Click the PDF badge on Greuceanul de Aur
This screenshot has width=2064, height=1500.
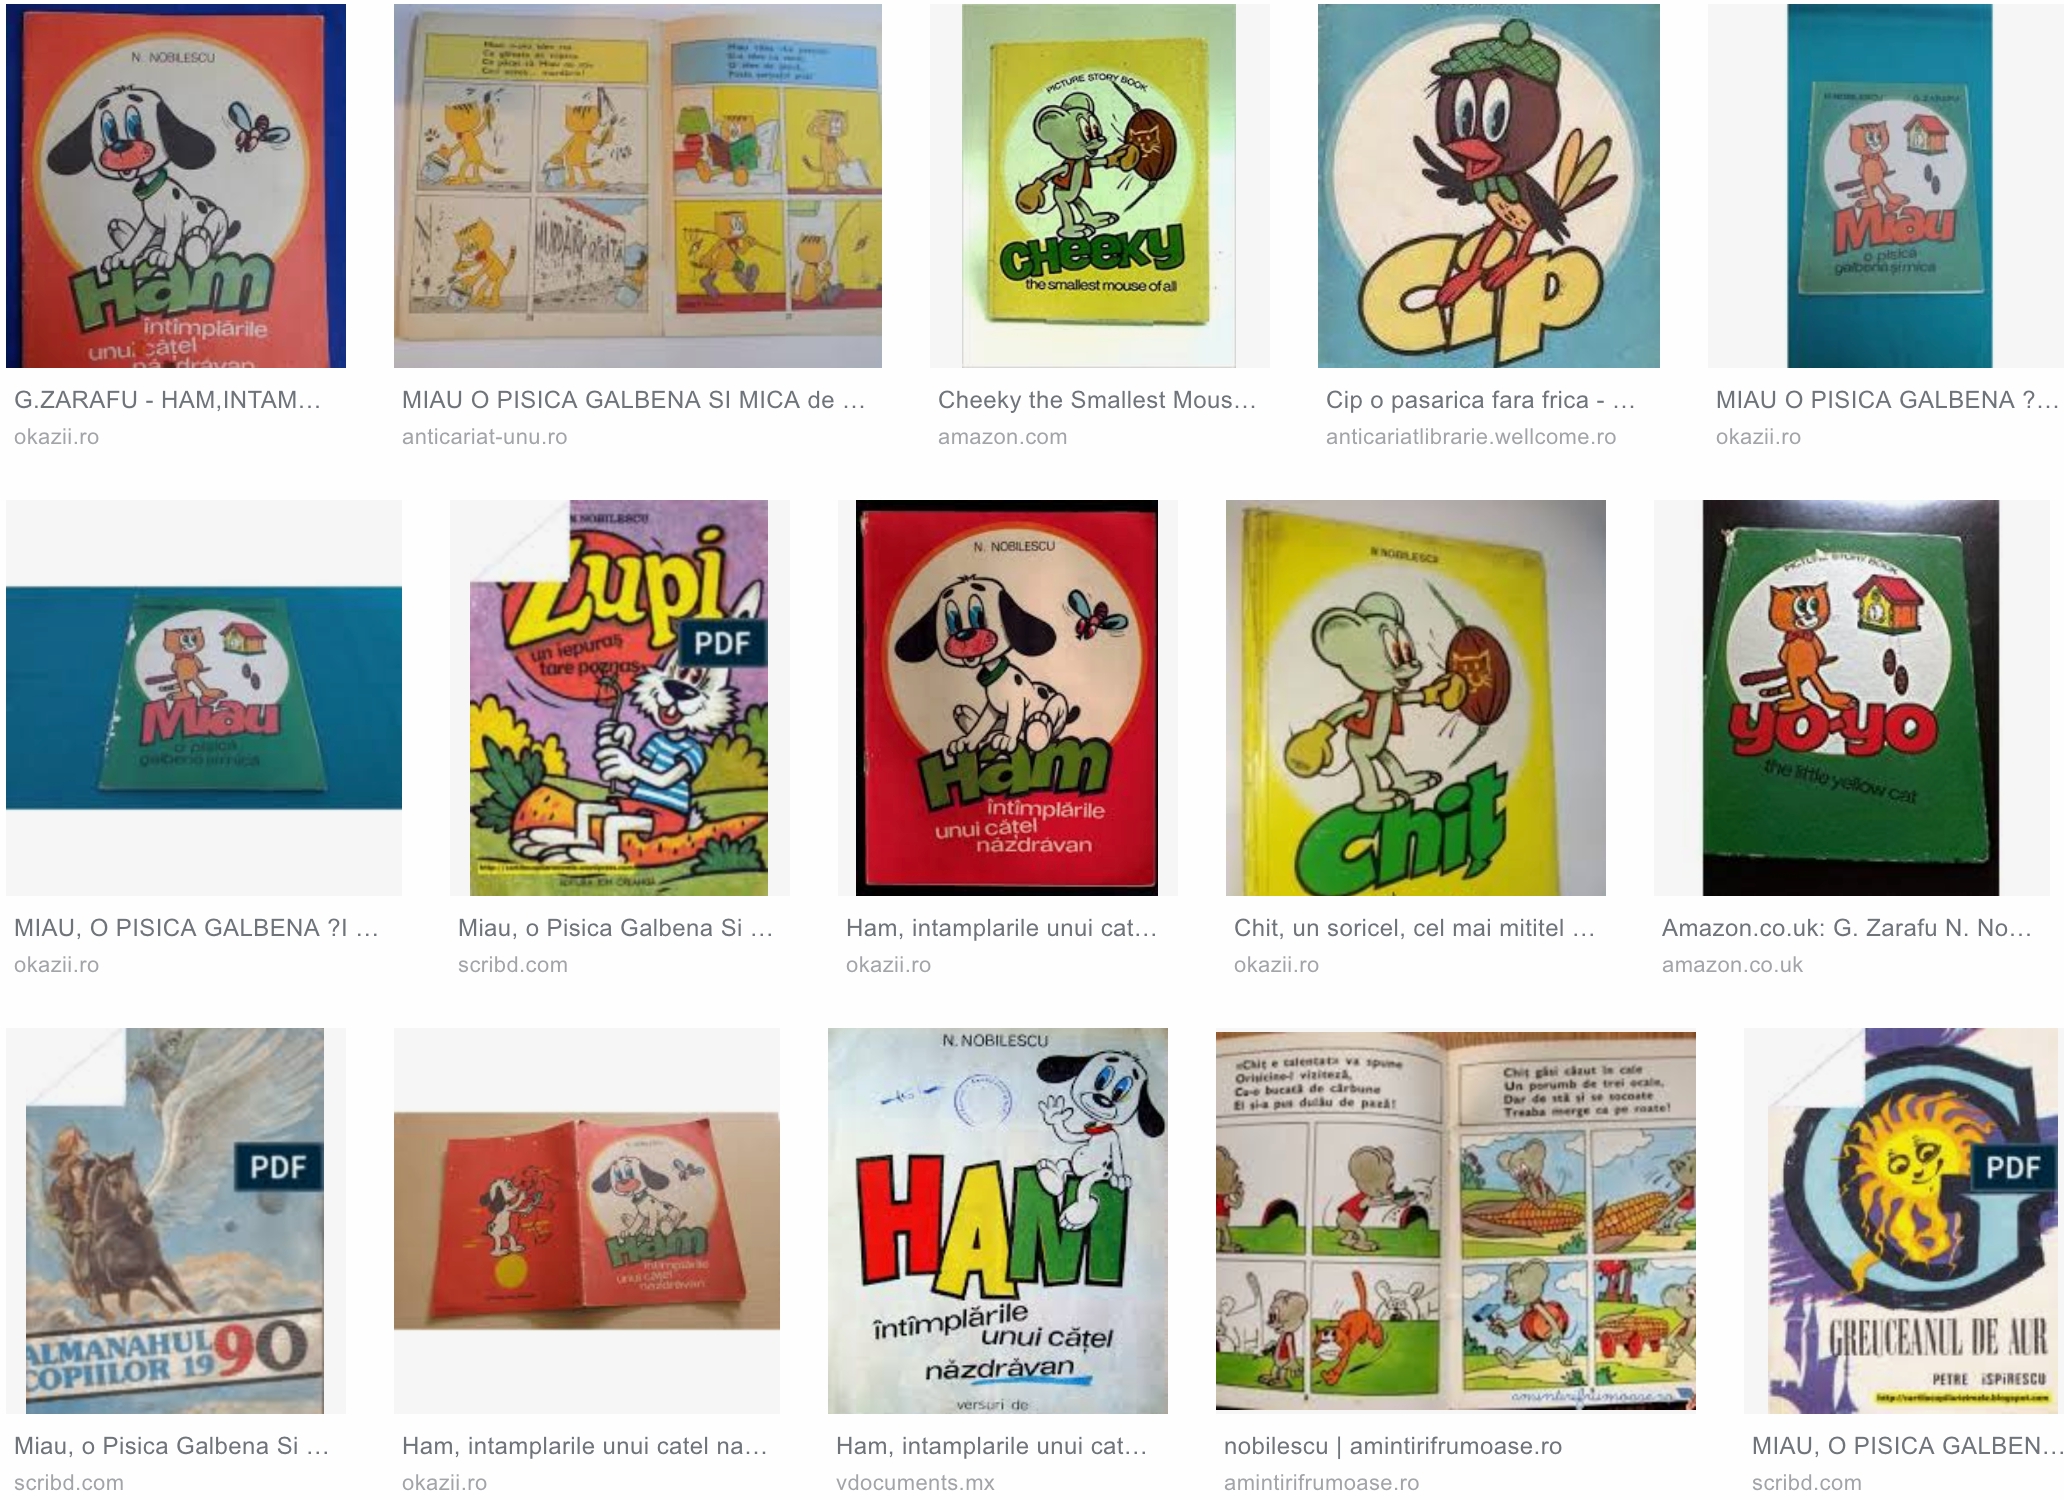tap(2013, 1167)
